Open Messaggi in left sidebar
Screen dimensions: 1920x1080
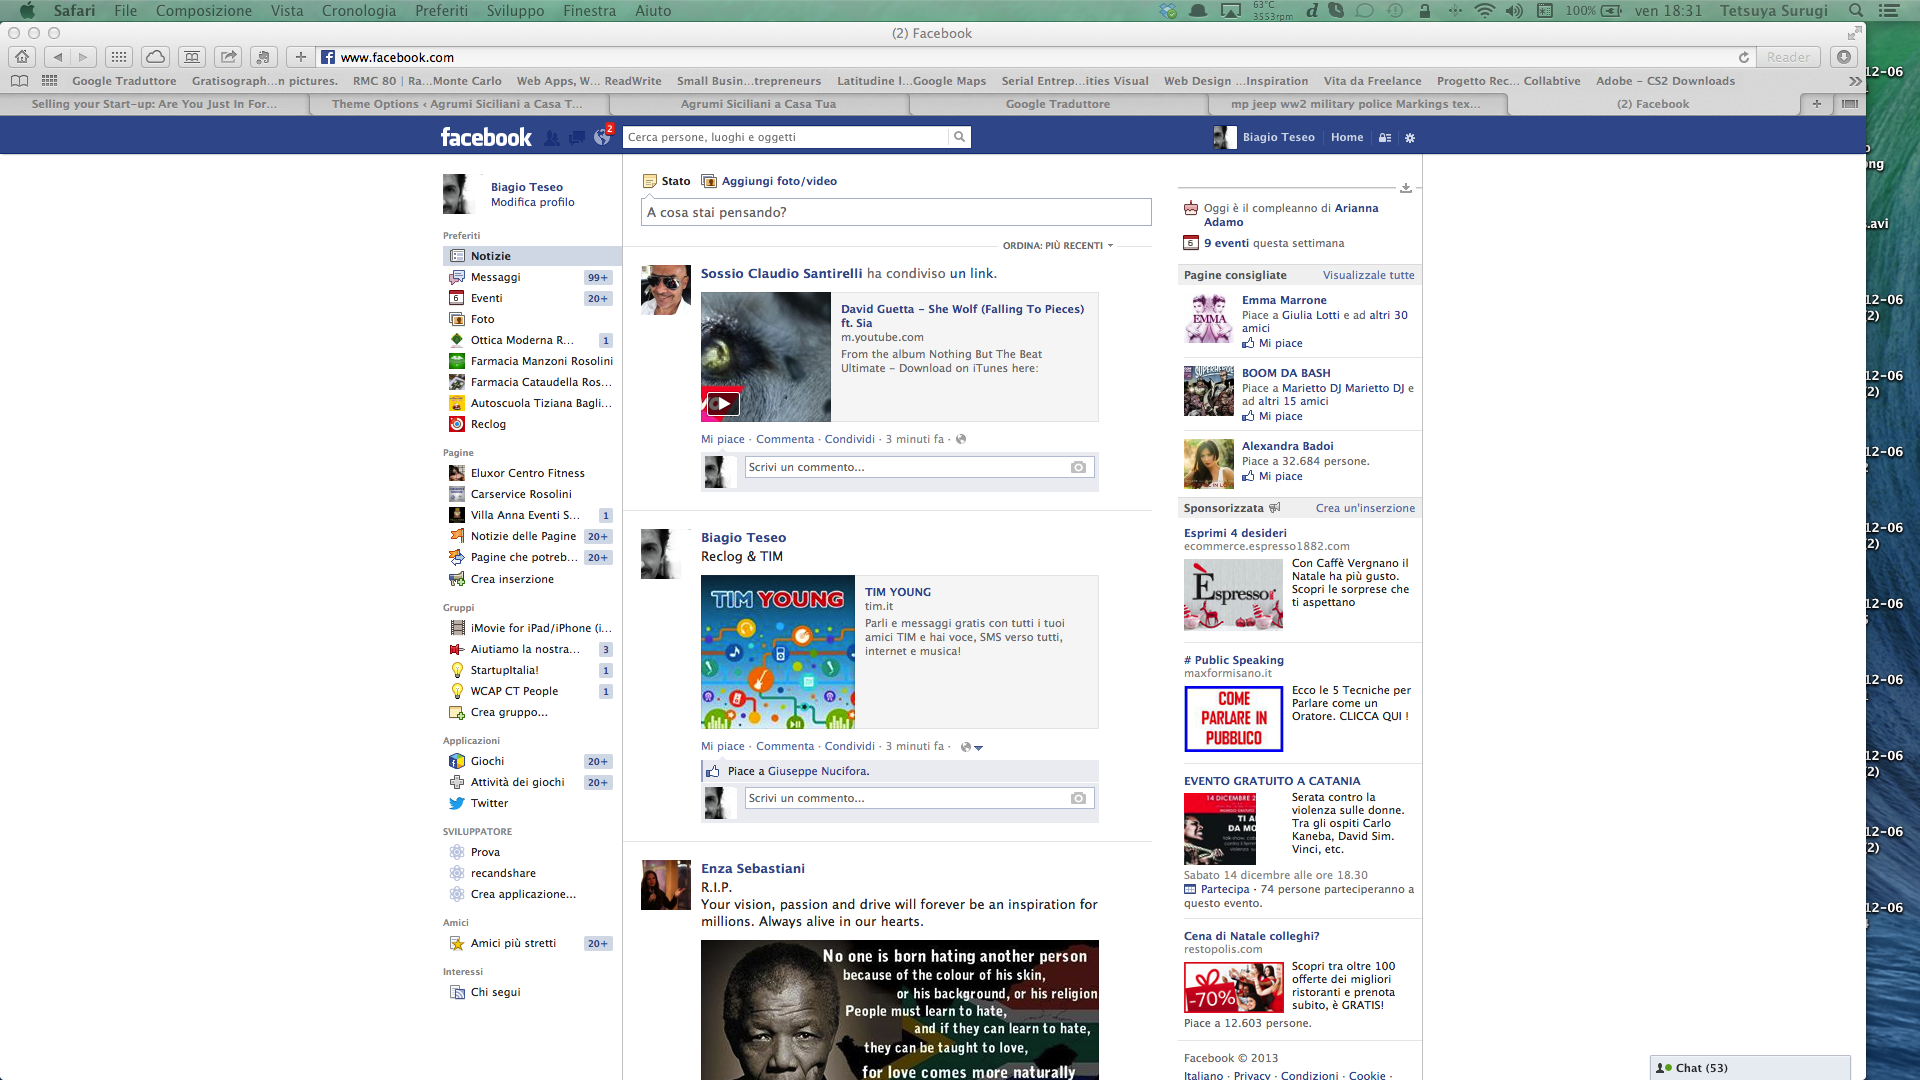pyautogui.click(x=531, y=277)
